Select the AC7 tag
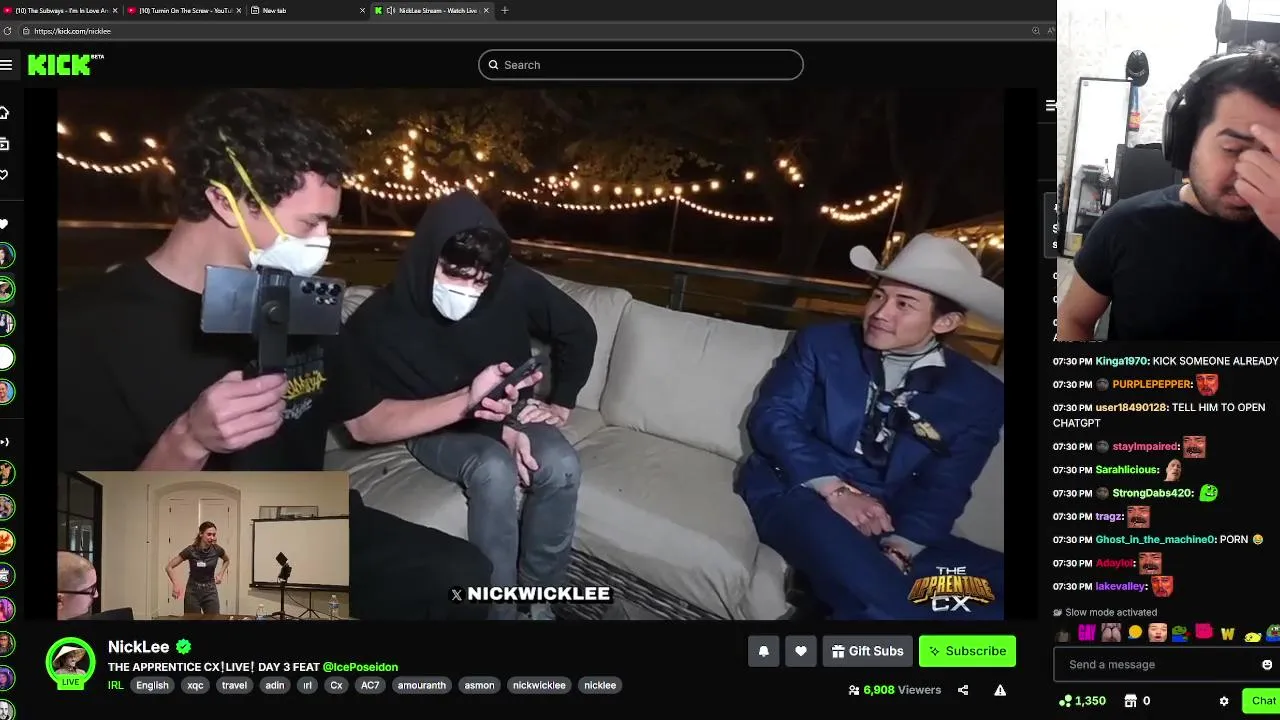The image size is (1280, 720). [370, 685]
